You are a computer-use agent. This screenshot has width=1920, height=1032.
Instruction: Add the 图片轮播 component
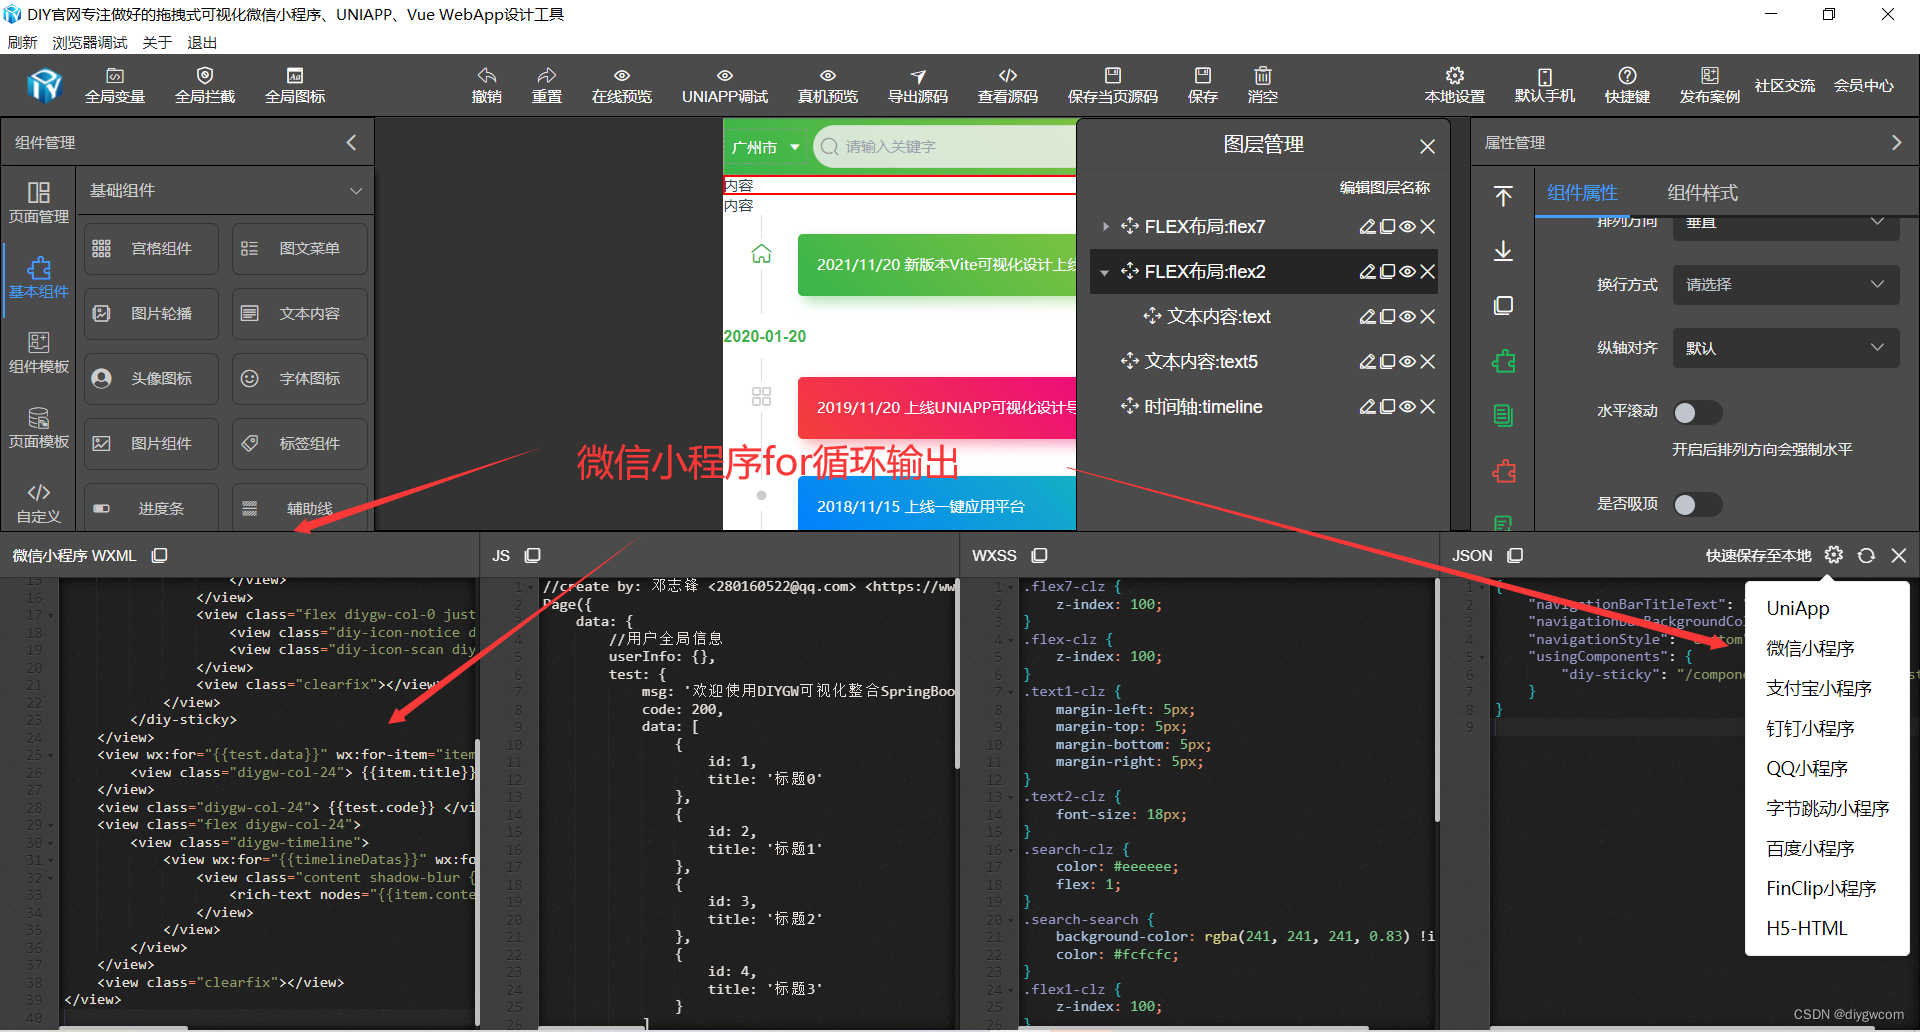[151, 314]
